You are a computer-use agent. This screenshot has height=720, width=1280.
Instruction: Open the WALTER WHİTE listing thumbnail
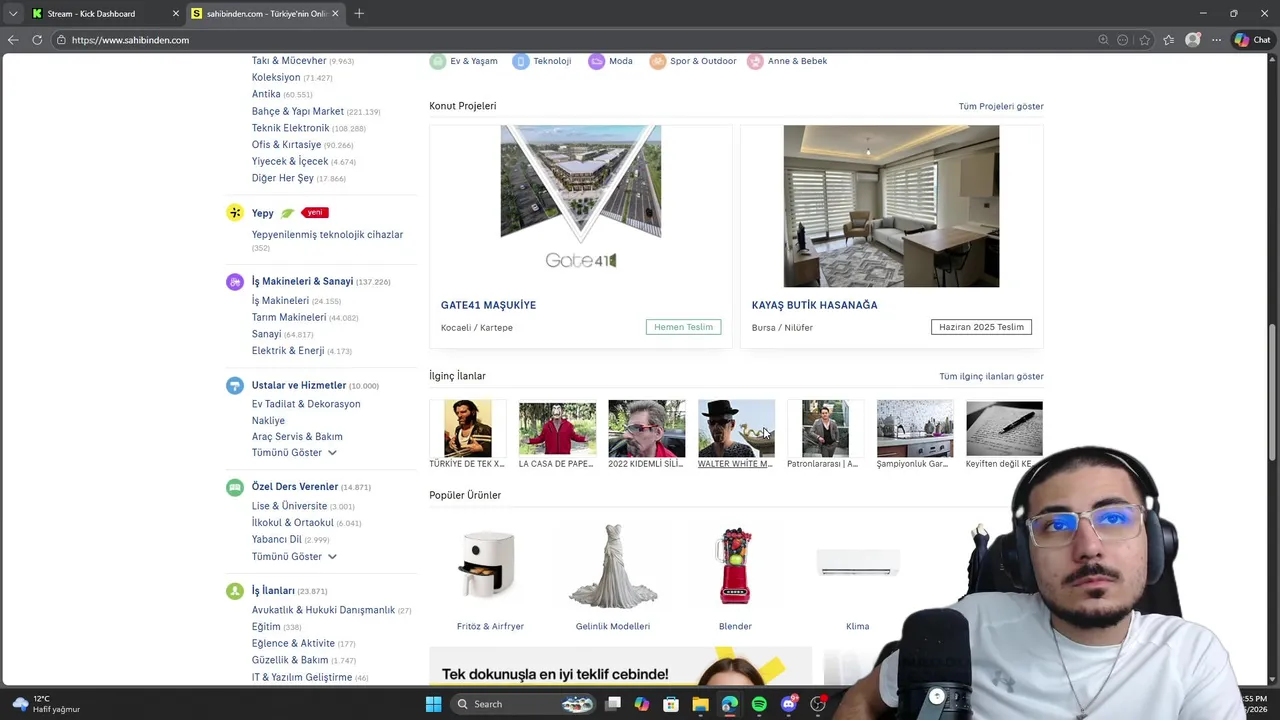736,428
